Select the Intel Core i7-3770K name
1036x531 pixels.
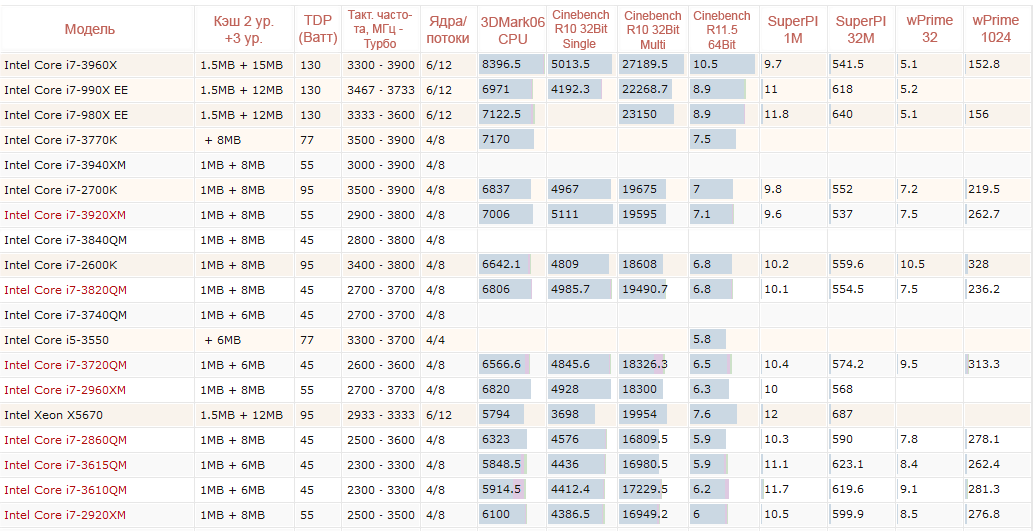point(61,140)
